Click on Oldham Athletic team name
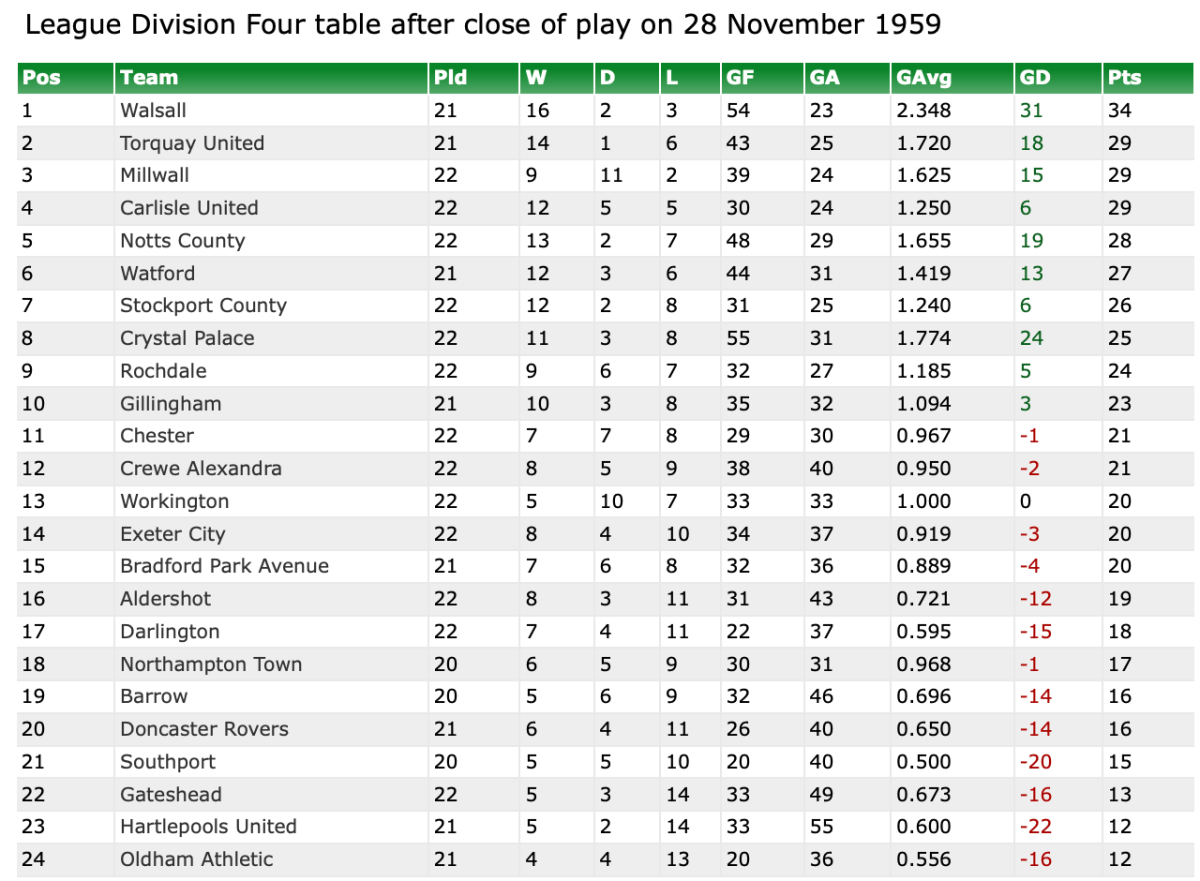 (x=196, y=860)
